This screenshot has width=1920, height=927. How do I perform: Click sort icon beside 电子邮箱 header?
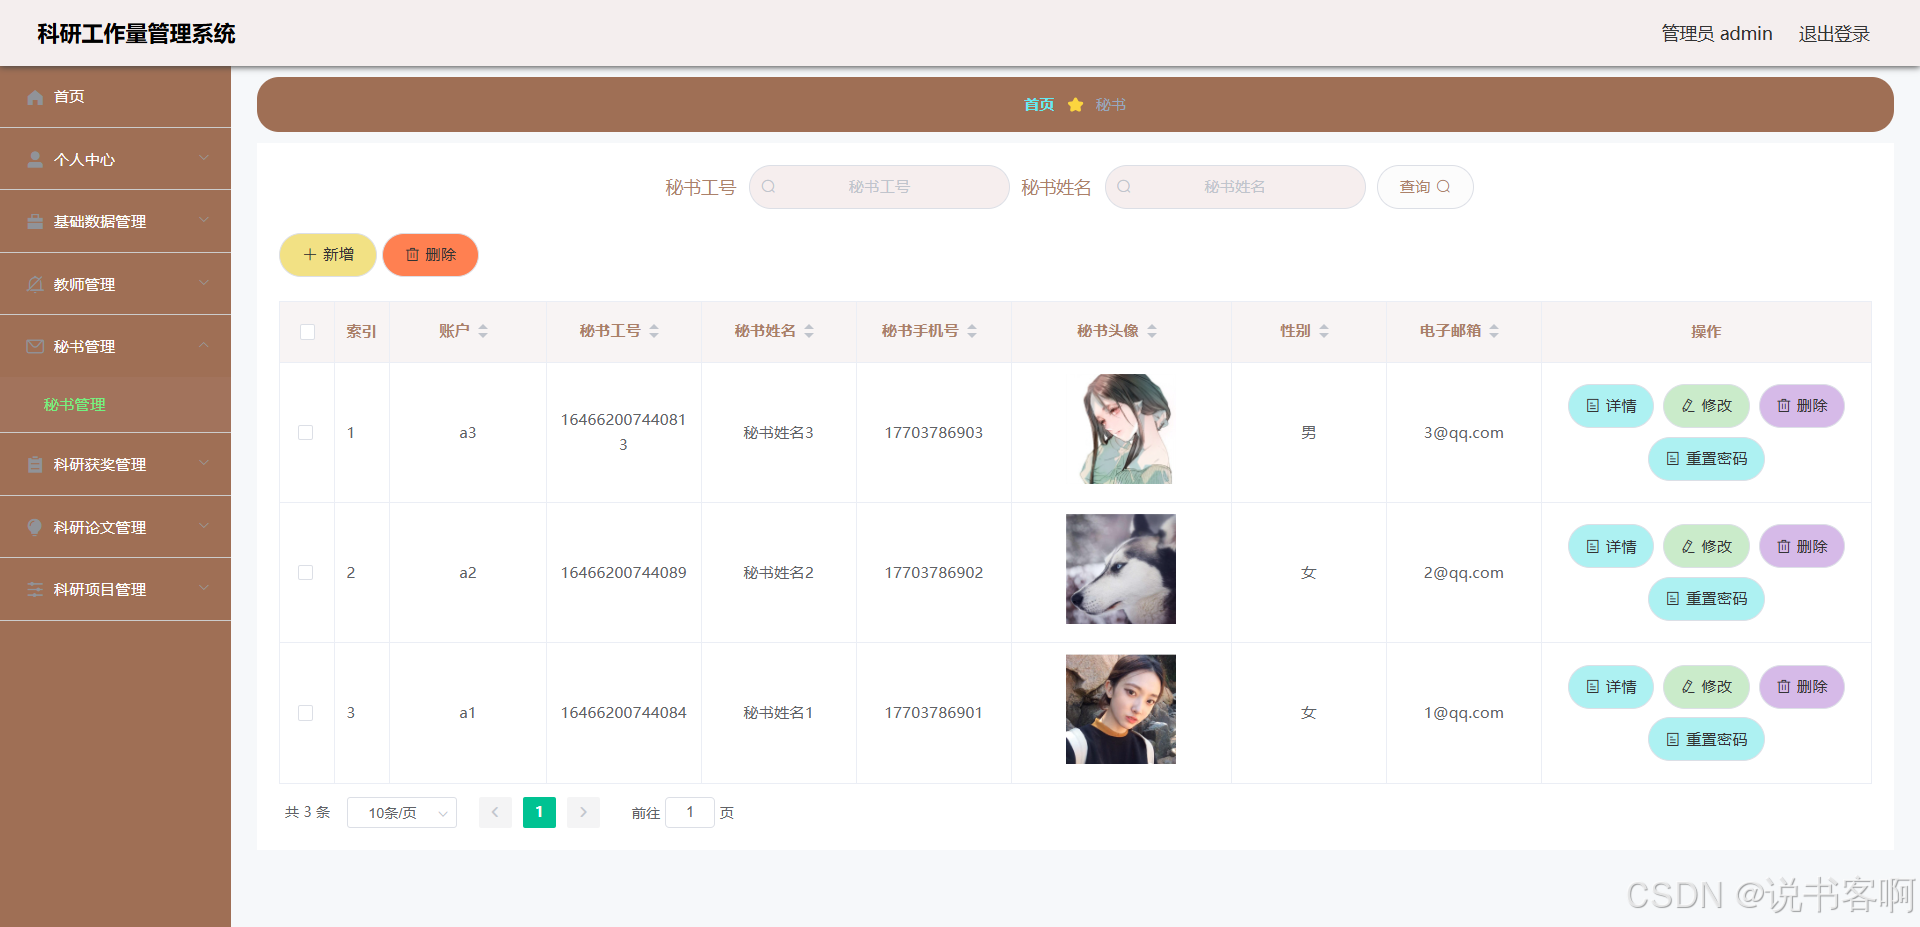click(x=1494, y=331)
